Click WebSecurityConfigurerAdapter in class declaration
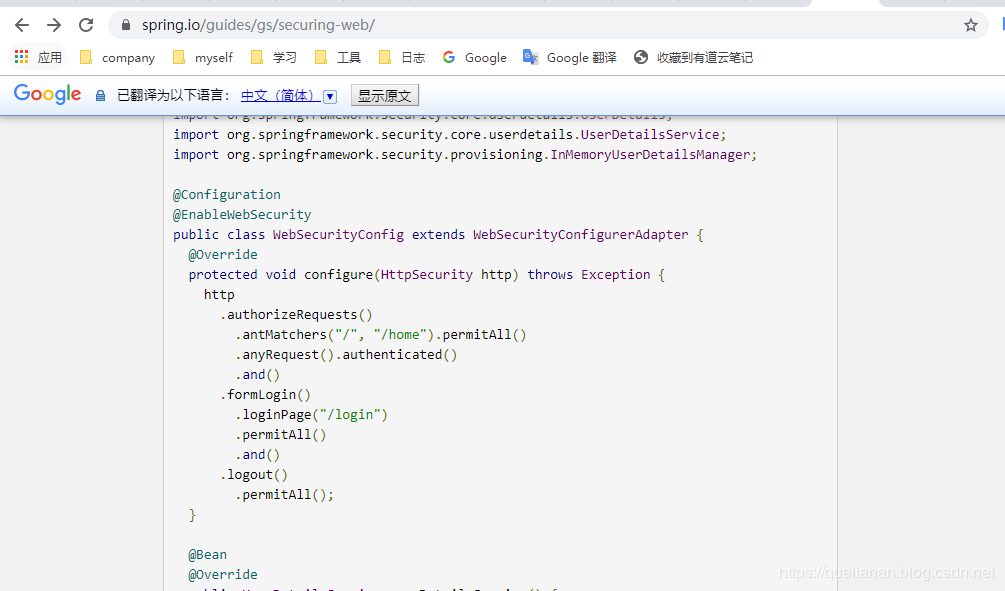This screenshot has height=591, width=1005. pos(581,235)
